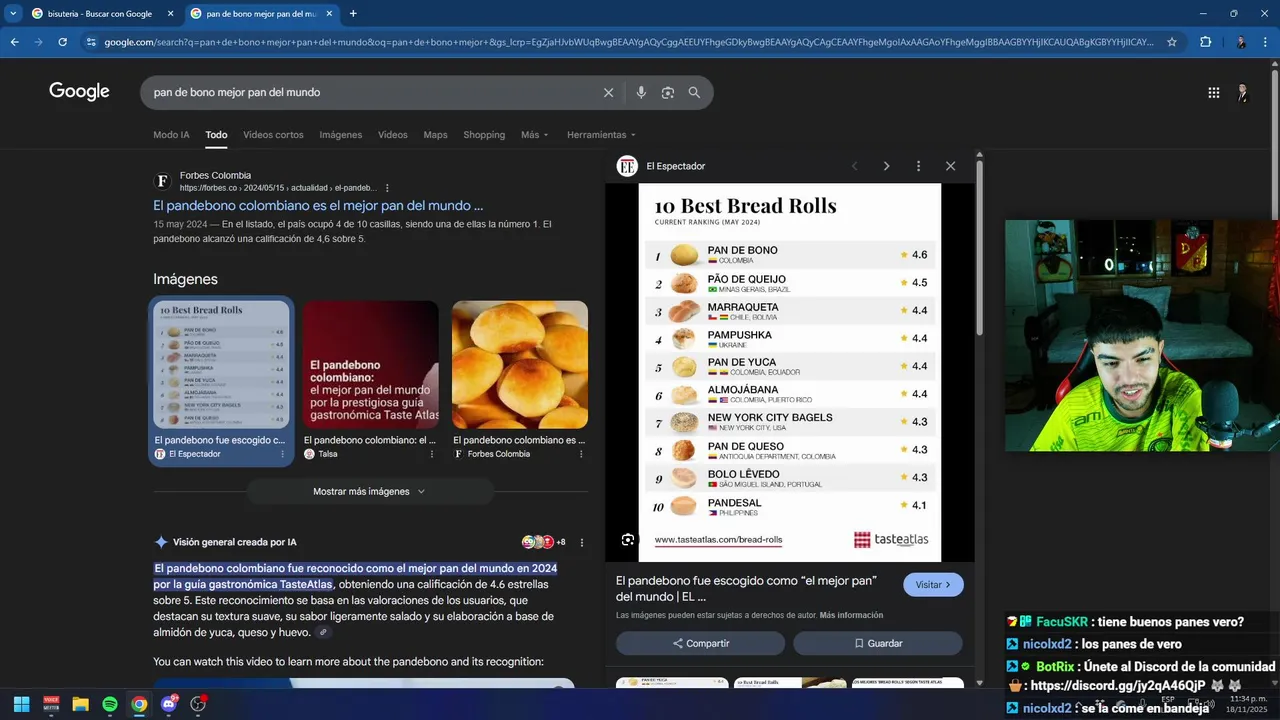
Task: Open the Google apps grid
Action: tap(1213, 92)
